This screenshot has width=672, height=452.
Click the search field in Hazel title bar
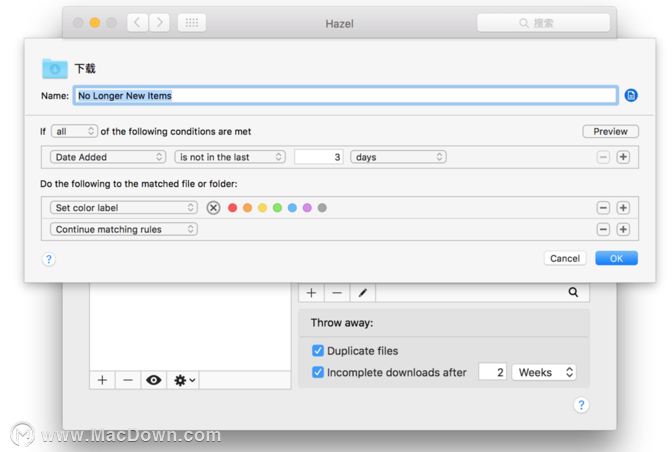(543, 23)
